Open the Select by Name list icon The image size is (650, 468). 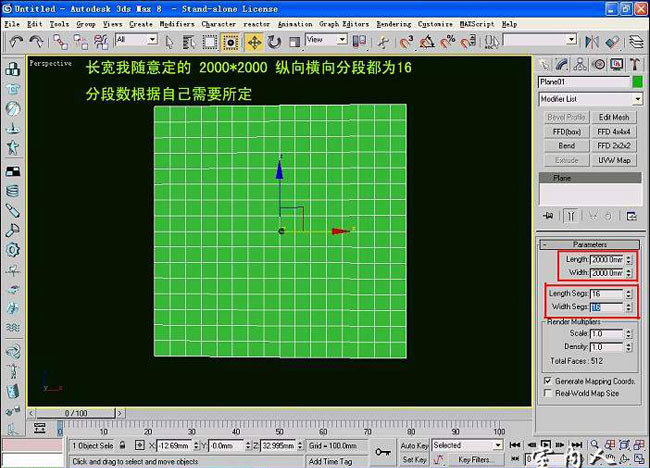pos(189,42)
